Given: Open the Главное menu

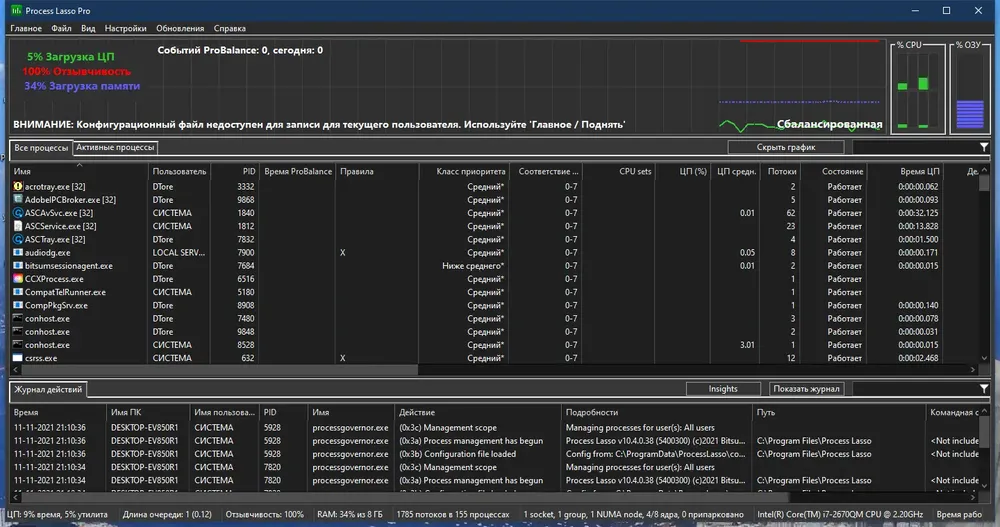Looking at the screenshot, I should (26, 28).
